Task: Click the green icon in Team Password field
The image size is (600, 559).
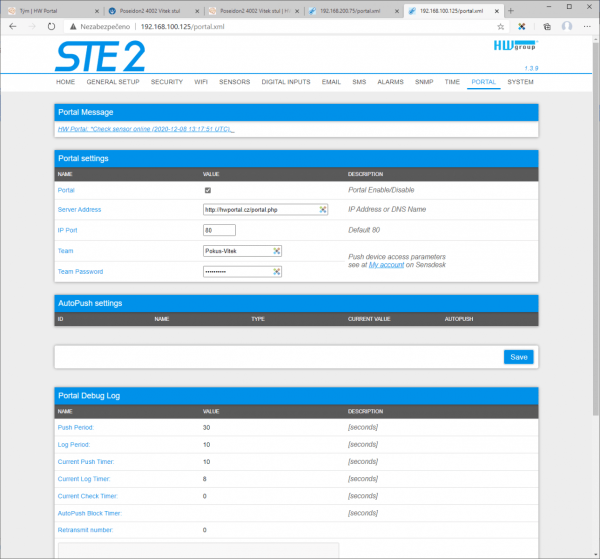Action: [277, 271]
